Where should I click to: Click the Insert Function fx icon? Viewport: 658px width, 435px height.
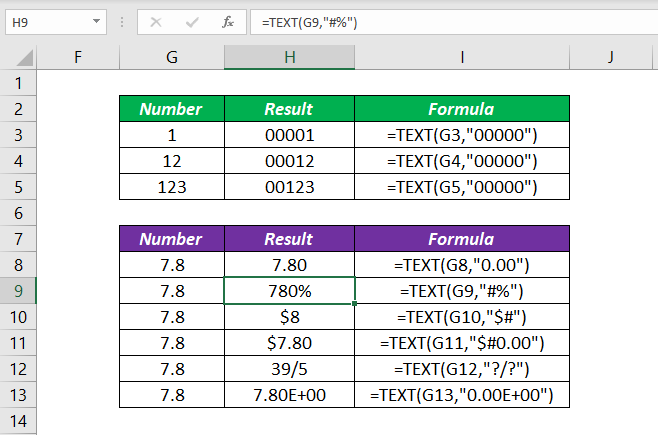tap(227, 20)
